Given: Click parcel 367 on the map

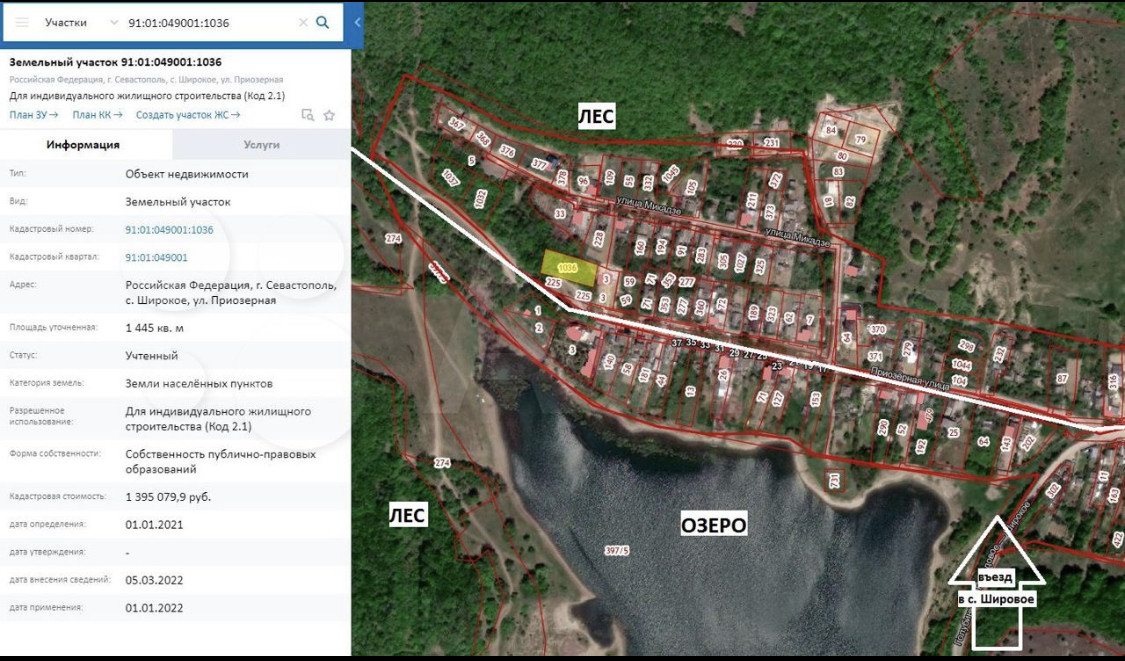Looking at the screenshot, I should pyautogui.click(x=457, y=124).
